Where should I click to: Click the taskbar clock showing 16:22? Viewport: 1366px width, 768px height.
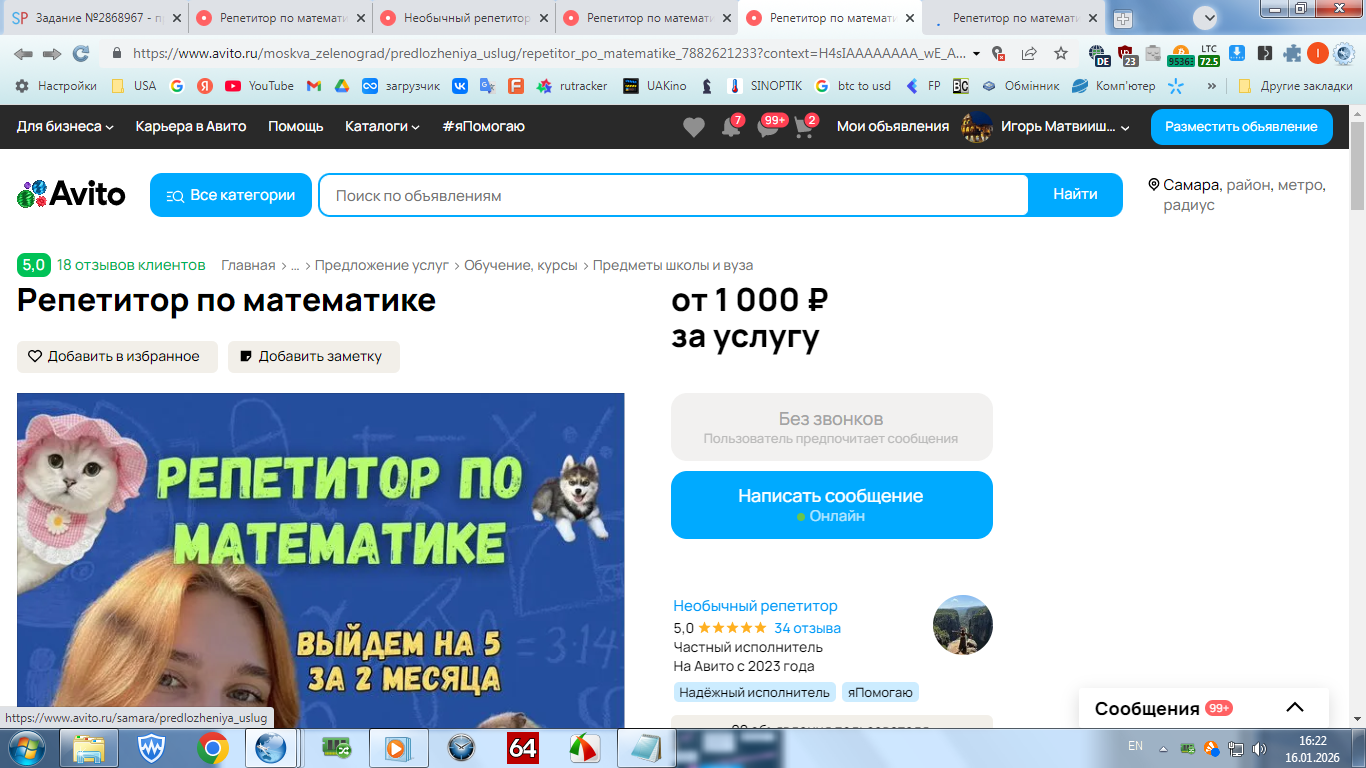[1312, 749]
